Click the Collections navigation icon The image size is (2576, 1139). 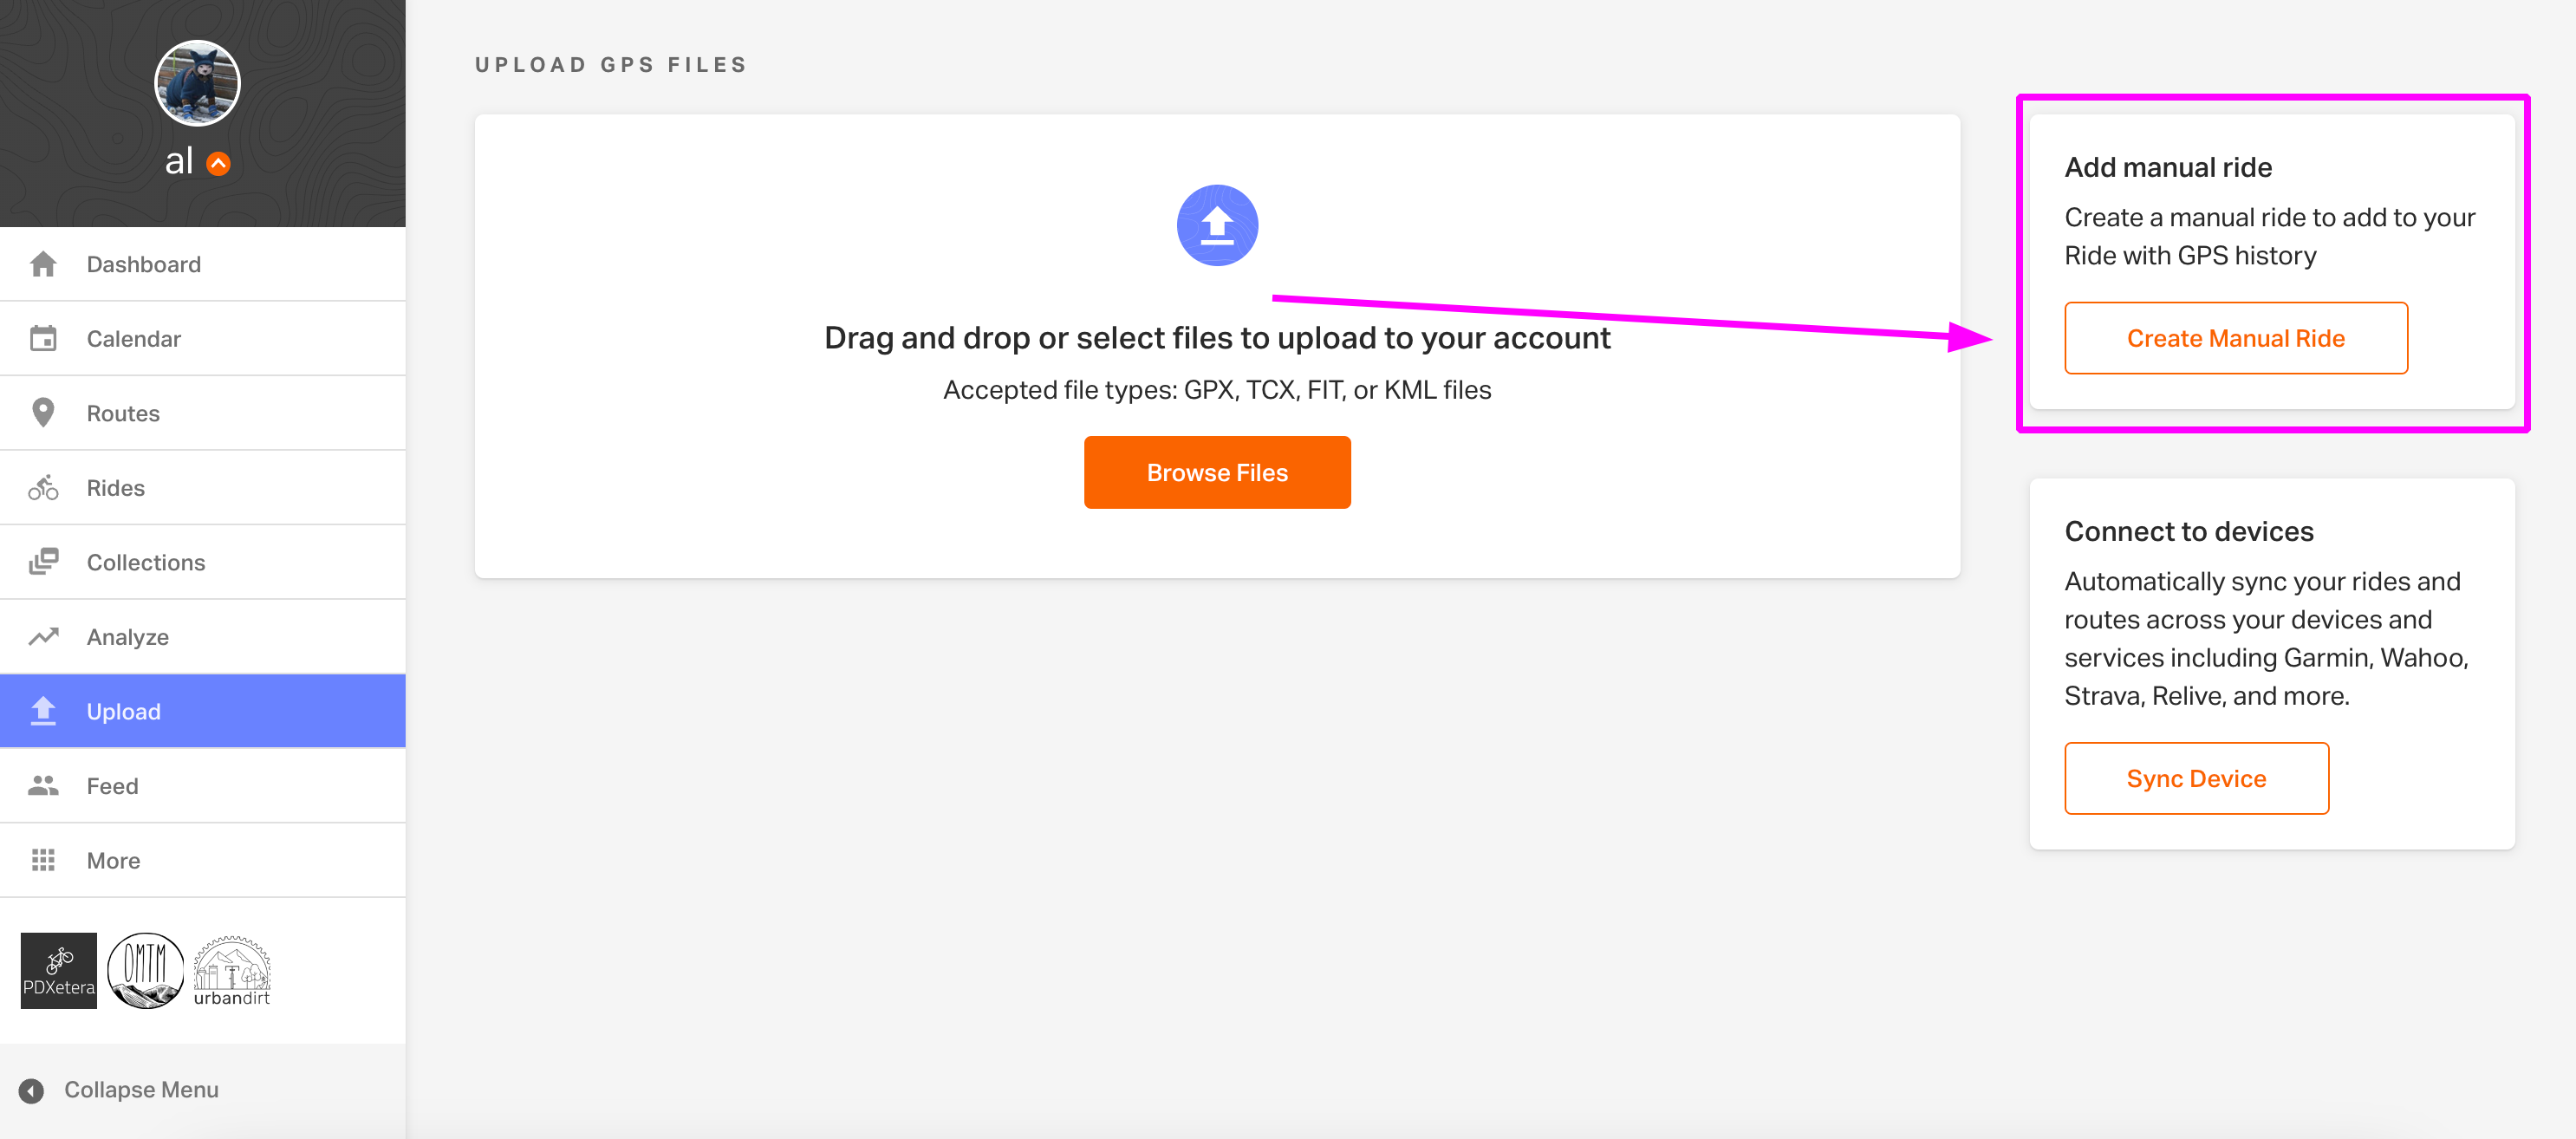point(42,561)
